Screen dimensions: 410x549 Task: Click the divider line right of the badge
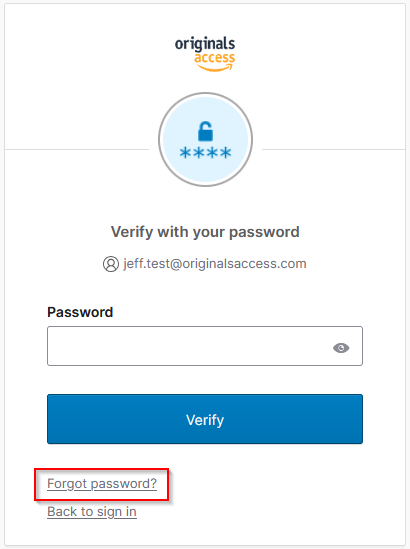[333, 150]
